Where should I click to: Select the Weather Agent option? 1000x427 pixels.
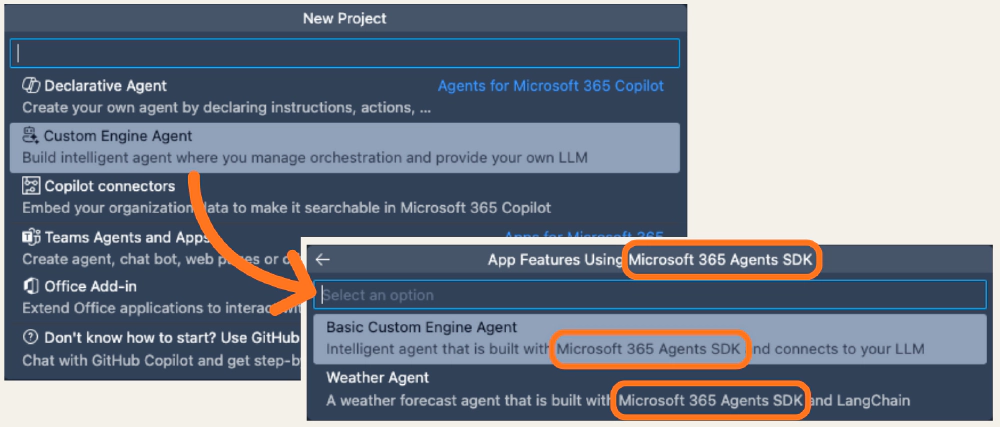378,378
